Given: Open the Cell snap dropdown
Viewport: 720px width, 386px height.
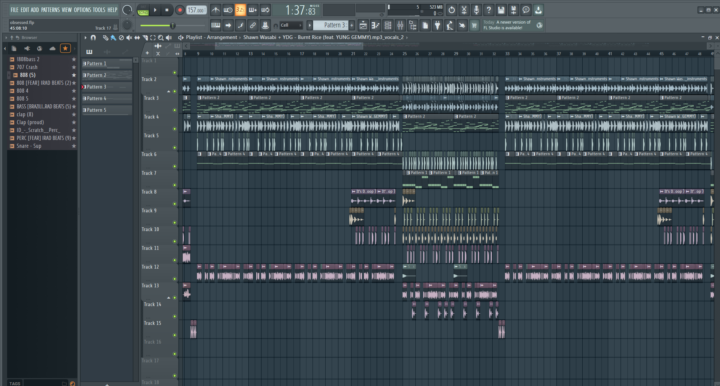Looking at the screenshot, I should coord(291,25).
